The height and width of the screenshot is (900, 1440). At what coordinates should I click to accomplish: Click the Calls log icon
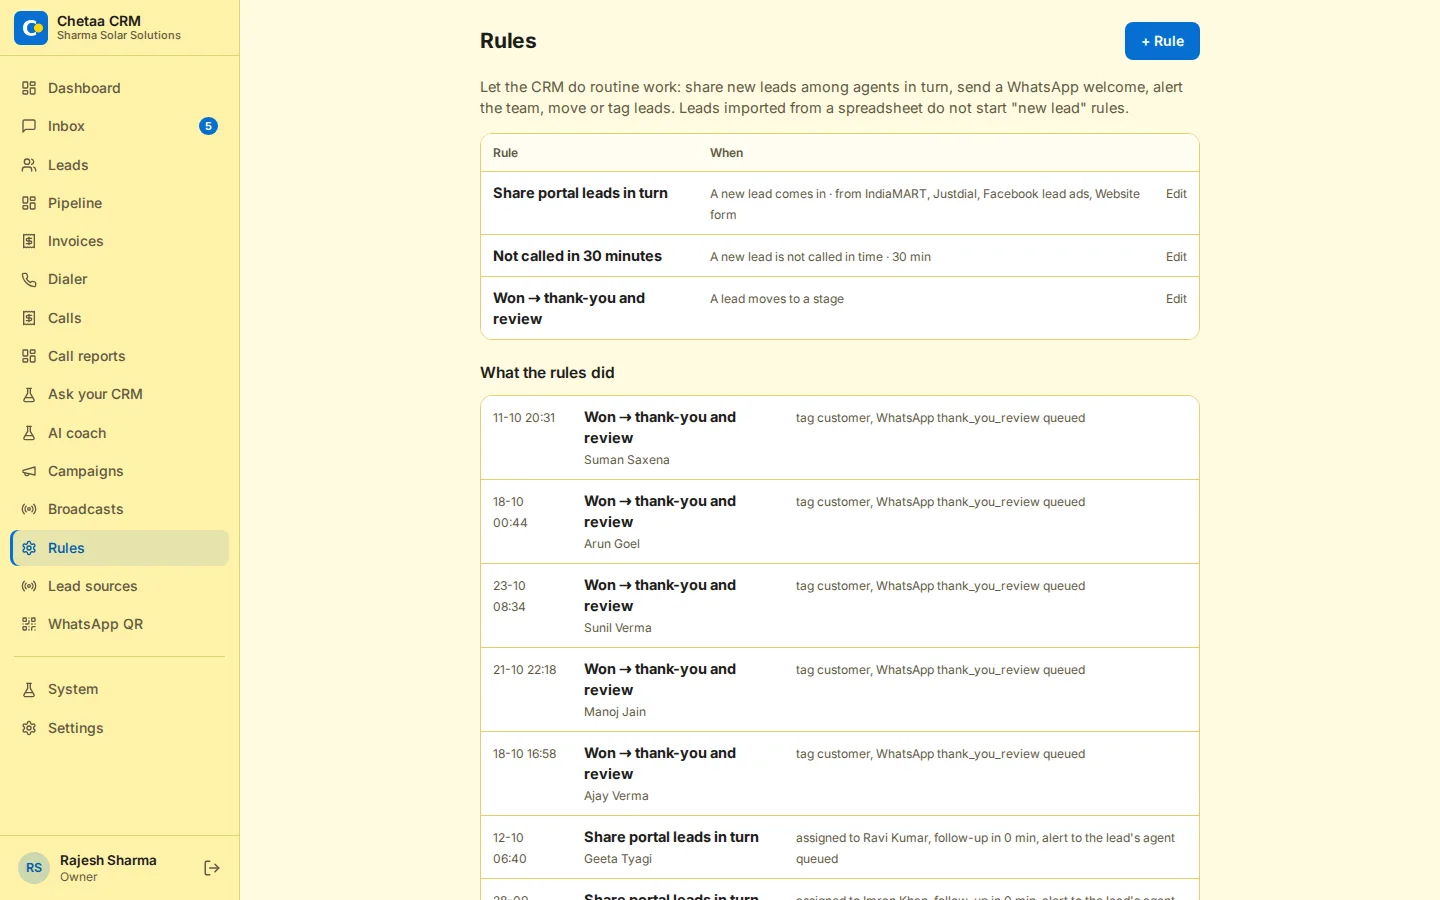click(x=29, y=318)
